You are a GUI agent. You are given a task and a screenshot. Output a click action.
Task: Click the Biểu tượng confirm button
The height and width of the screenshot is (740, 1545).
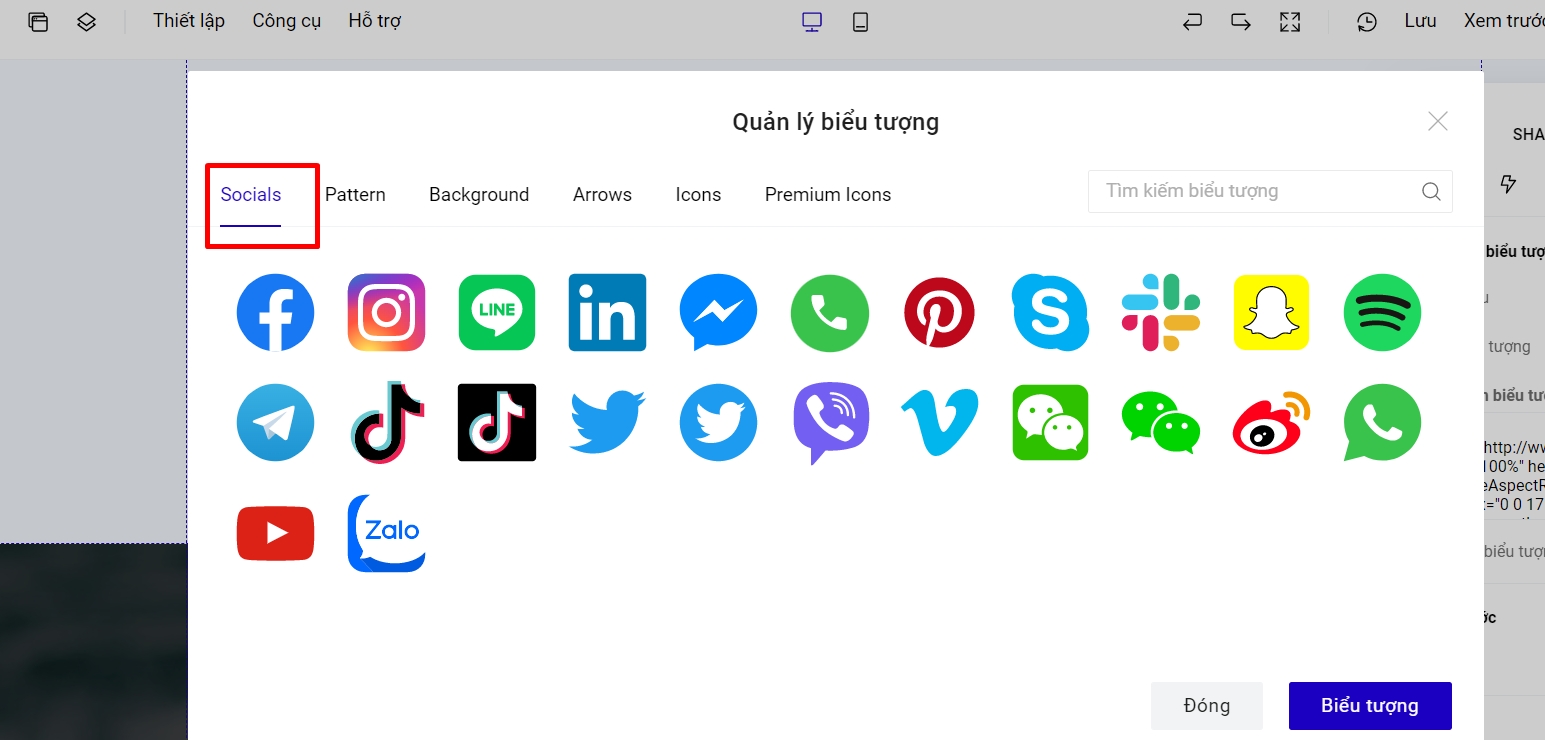coord(1369,705)
